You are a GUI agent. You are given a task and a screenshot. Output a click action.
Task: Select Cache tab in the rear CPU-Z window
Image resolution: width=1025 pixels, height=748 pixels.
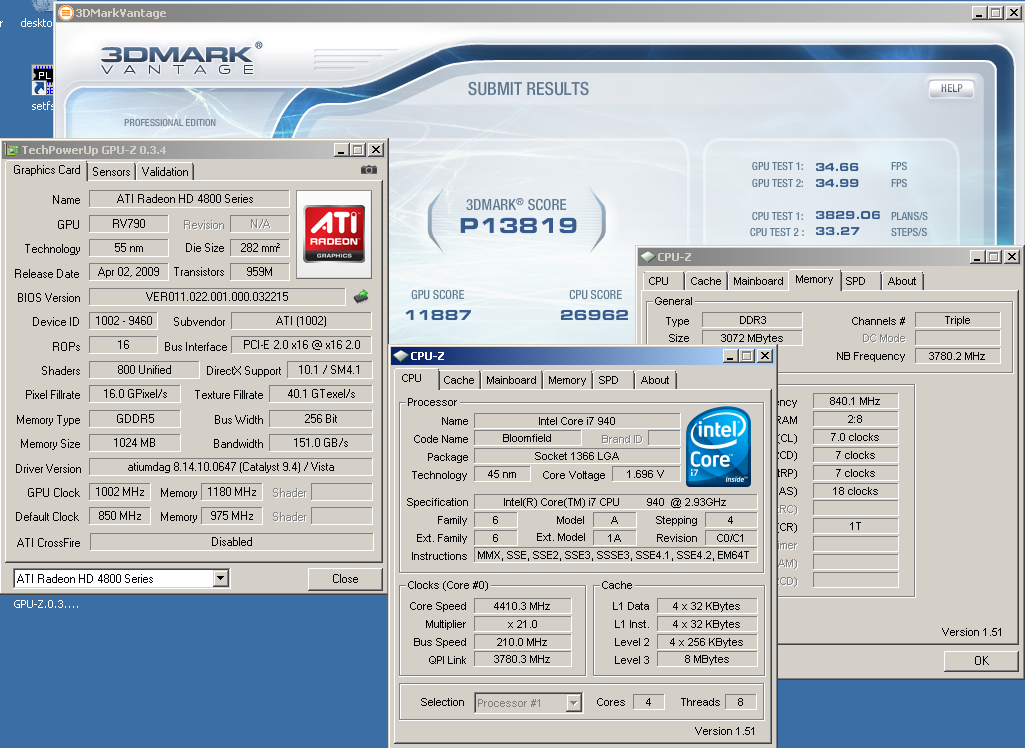[x=705, y=280]
